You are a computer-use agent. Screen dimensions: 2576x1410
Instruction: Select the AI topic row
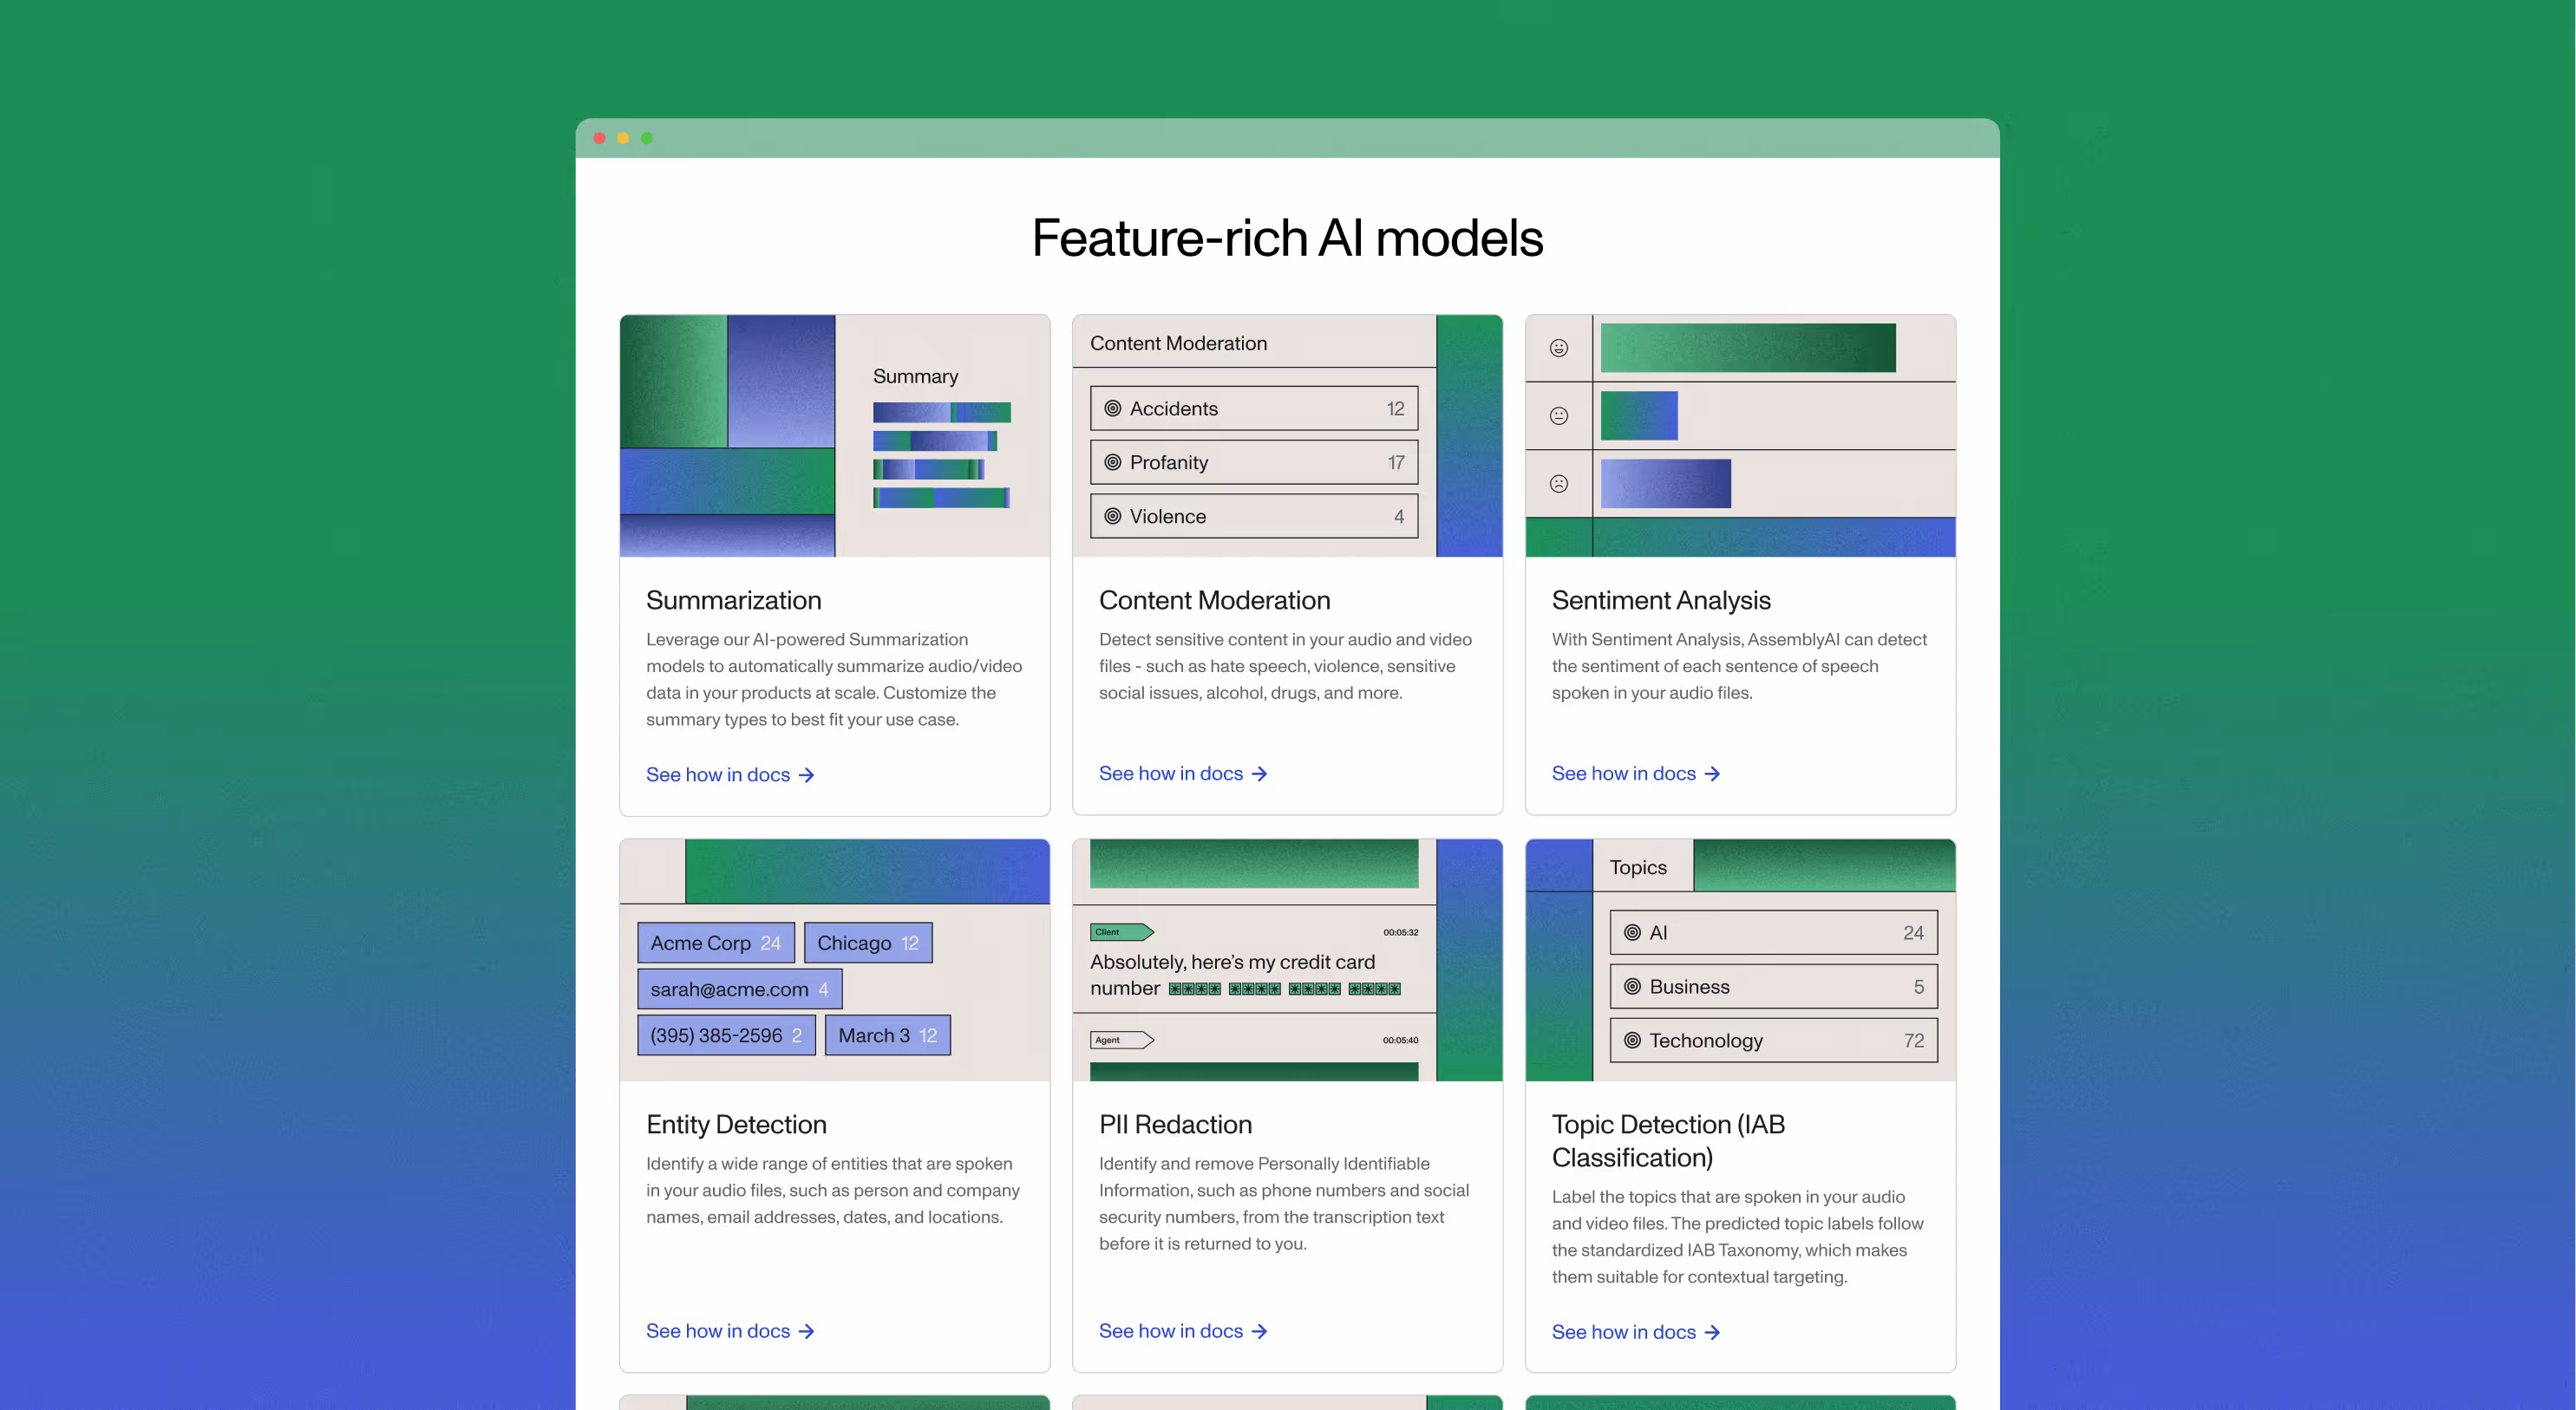(x=1773, y=932)
